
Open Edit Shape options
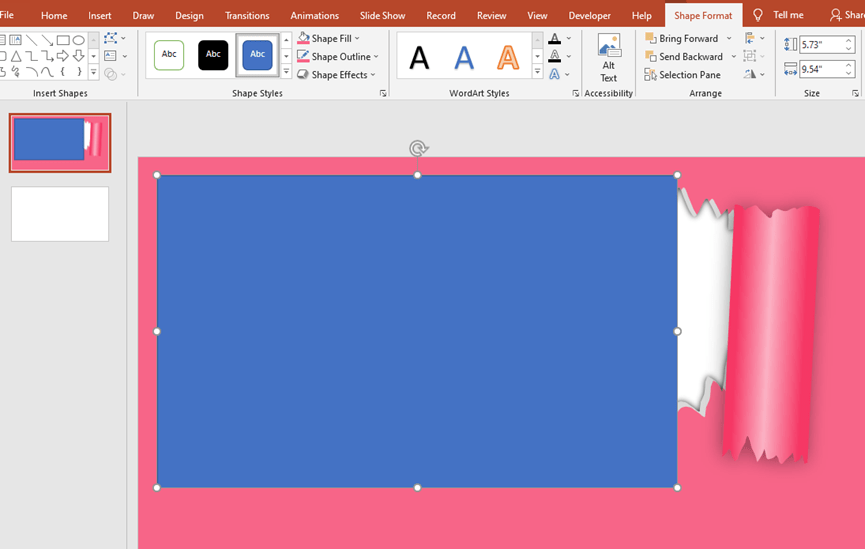coord(115,38)
